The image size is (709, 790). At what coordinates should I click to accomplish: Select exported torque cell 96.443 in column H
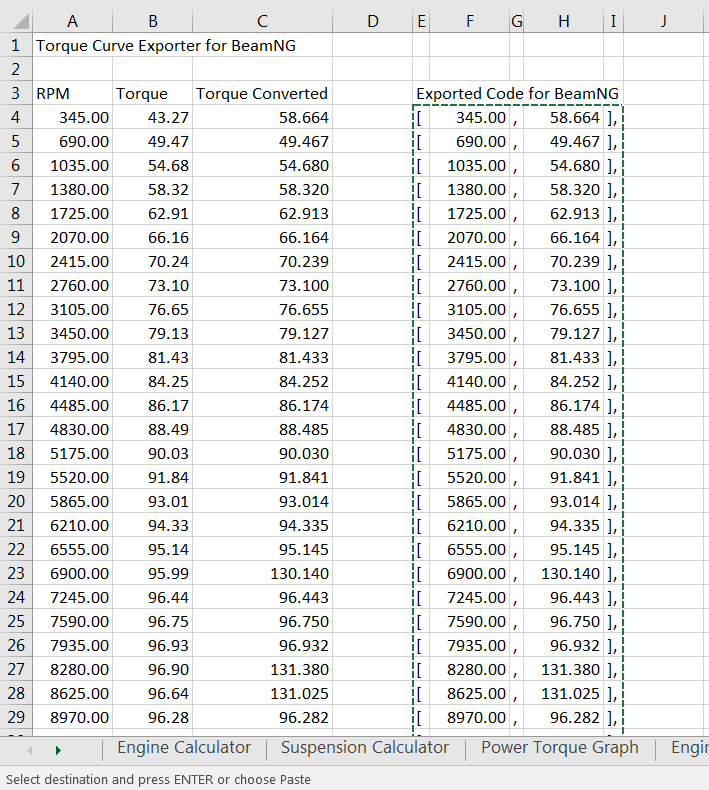point(563,597)
